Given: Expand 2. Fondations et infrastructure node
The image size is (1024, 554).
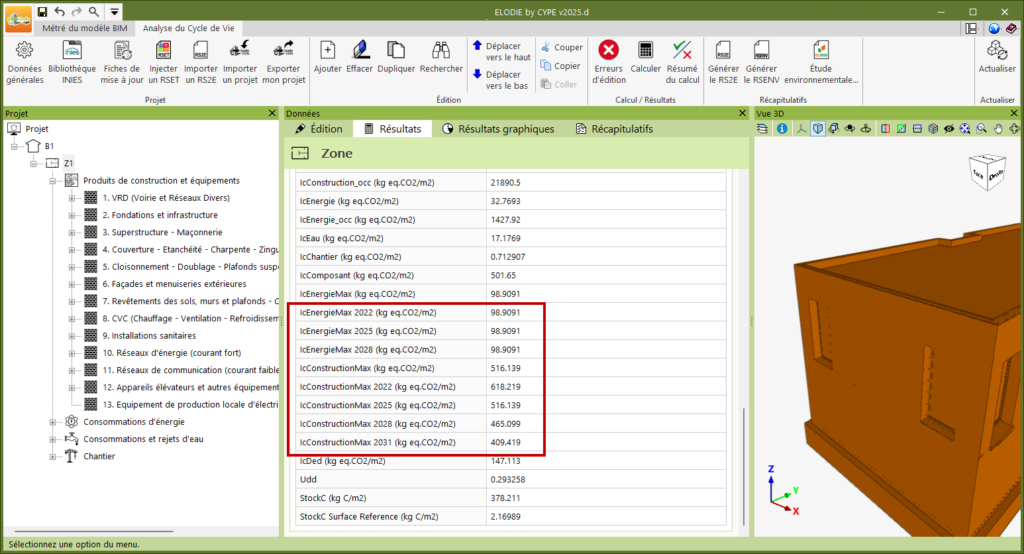Looking at the screenshot, I should click(72, 215).
